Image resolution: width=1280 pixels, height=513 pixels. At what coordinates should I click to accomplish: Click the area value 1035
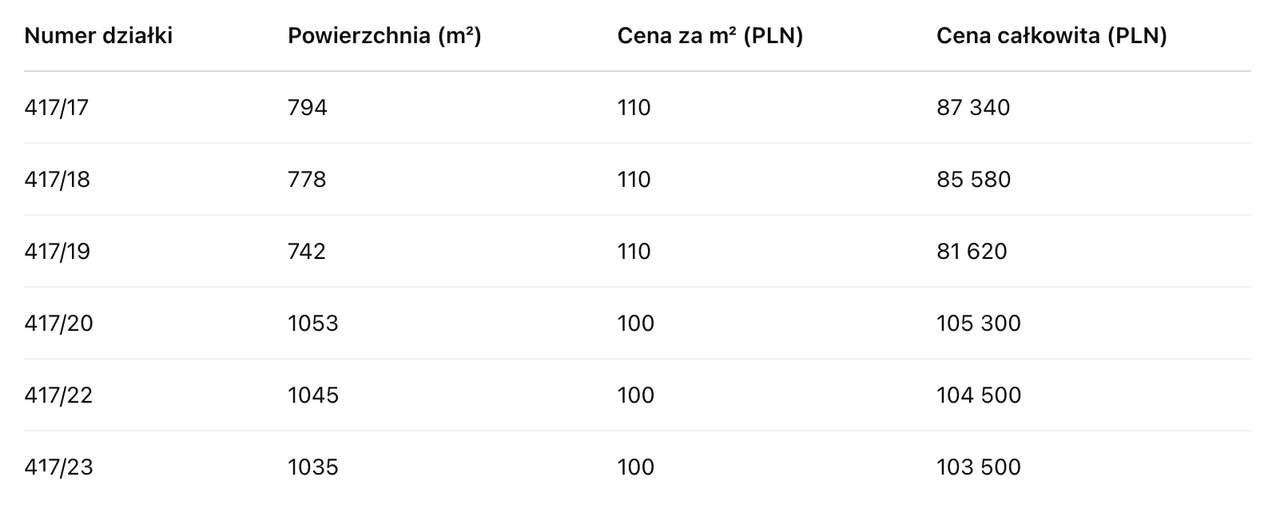pos(313,467)
